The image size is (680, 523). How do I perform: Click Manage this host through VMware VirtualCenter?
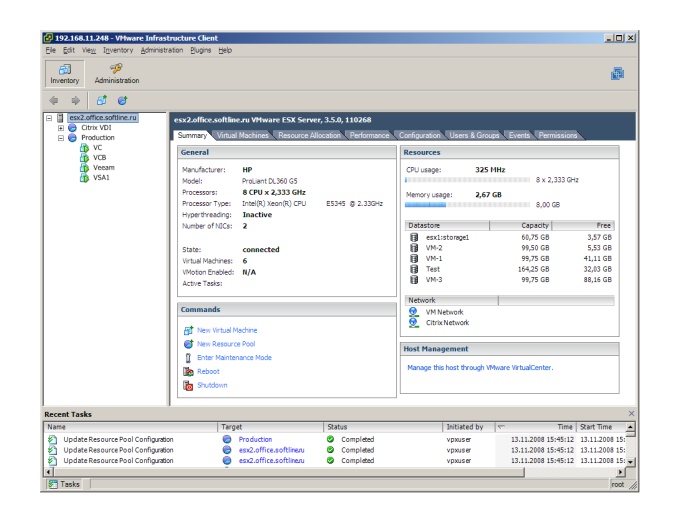(480, 368)
